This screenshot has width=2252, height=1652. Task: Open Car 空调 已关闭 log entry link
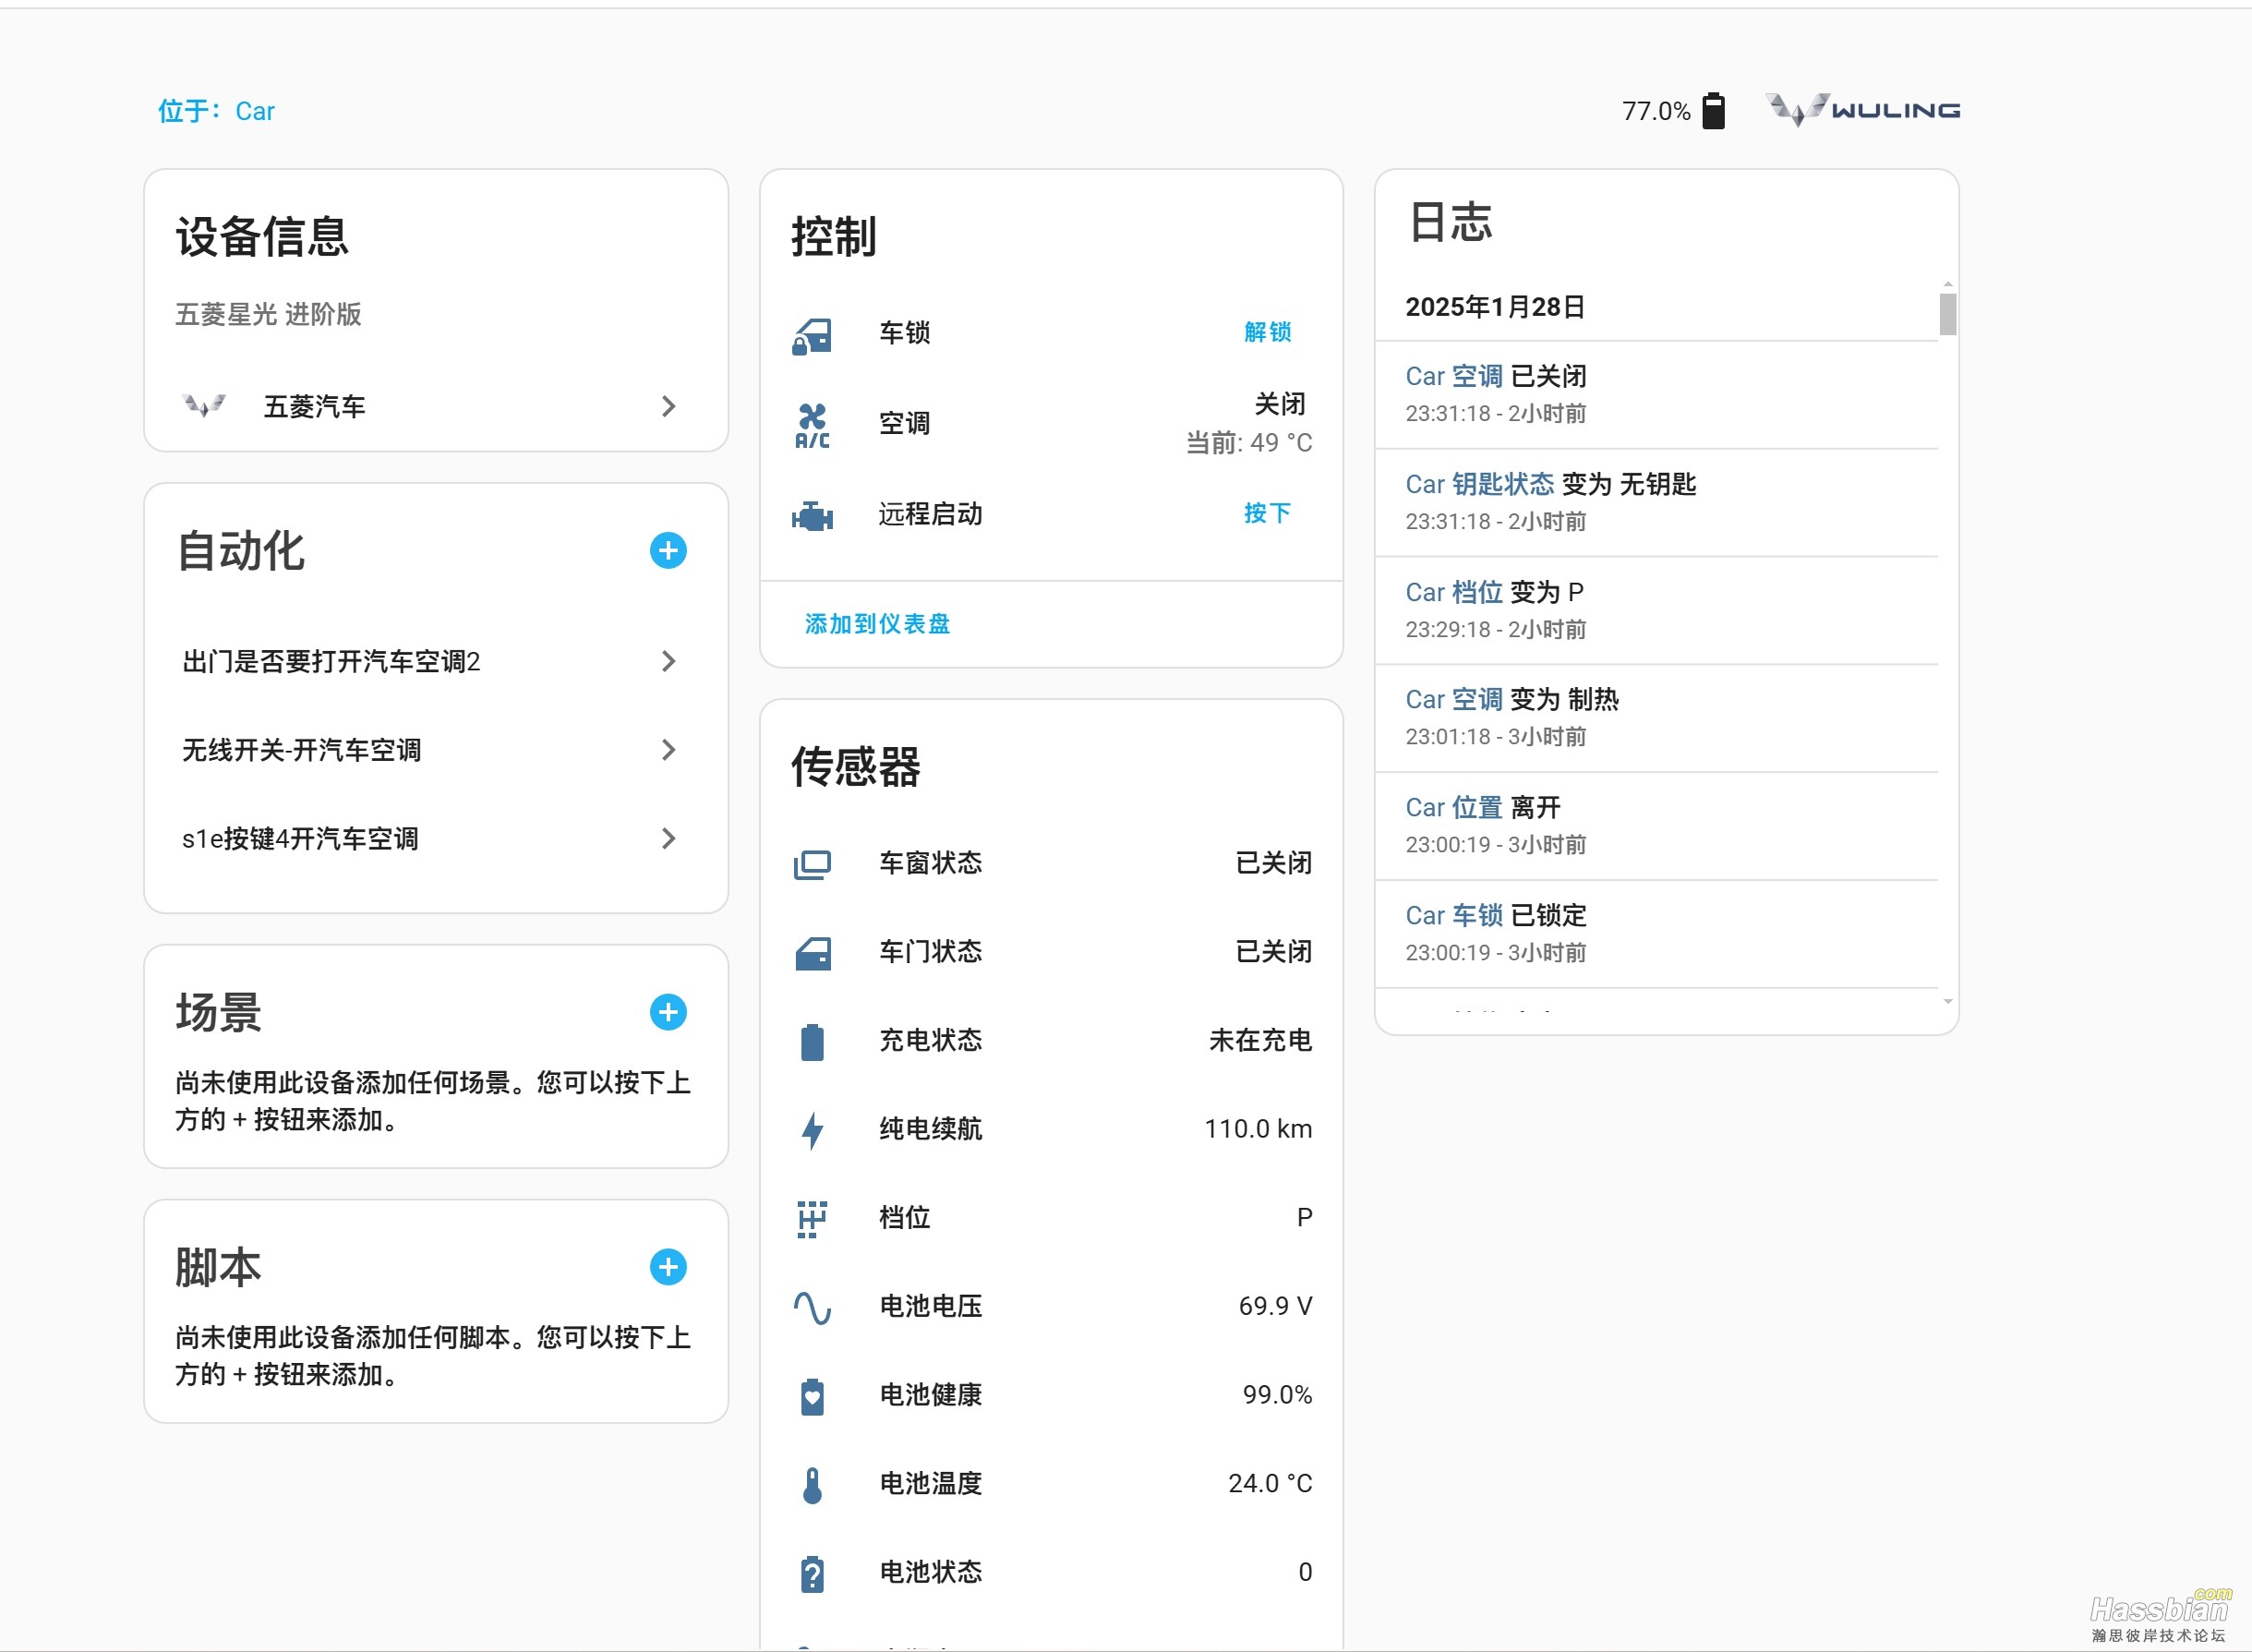[x=1454, y=376]
